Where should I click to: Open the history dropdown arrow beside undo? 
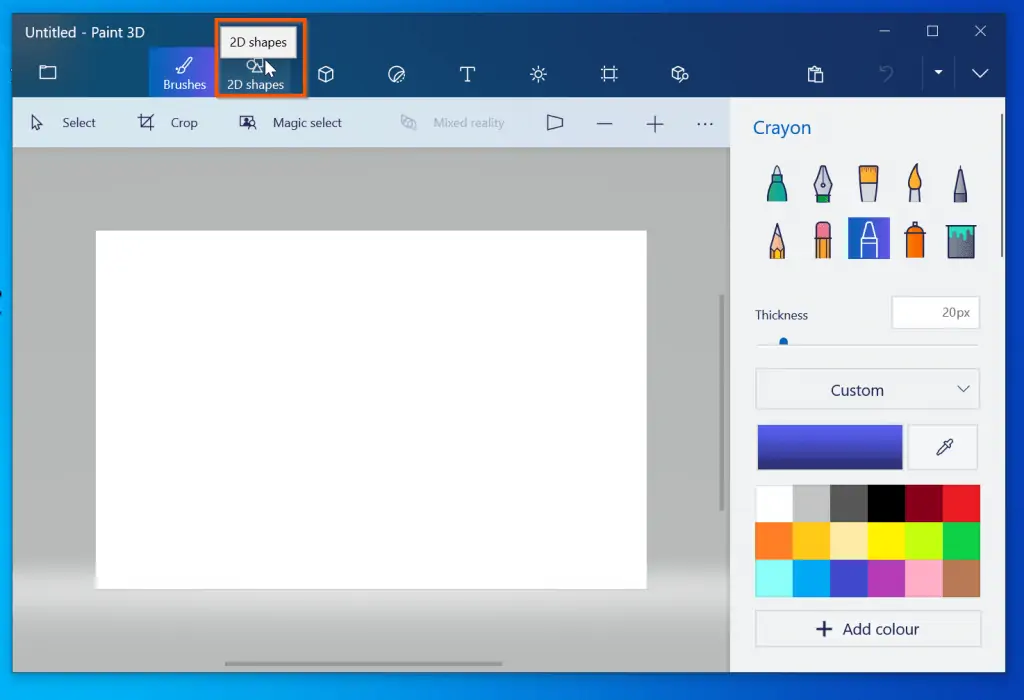(x=938, y=73)
